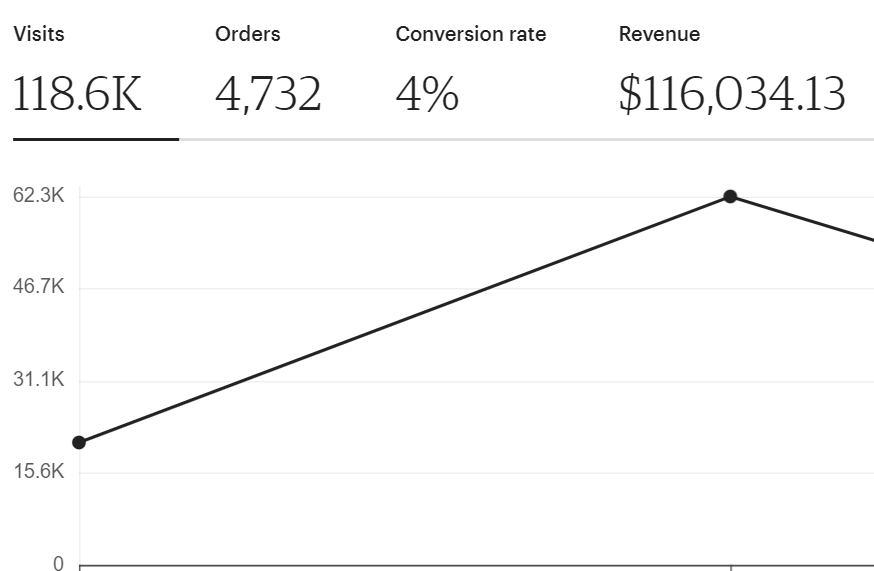Image resolution: width=874 pixels, height=571 pixels.
Task: Click the 118.6K visits total
Action: (77, 94)
